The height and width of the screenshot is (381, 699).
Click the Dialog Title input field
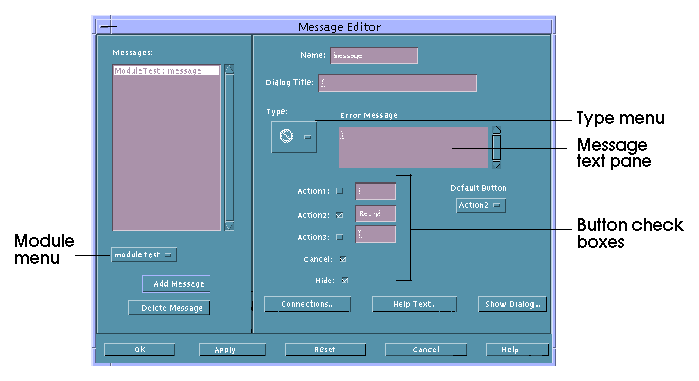(397, 83)
